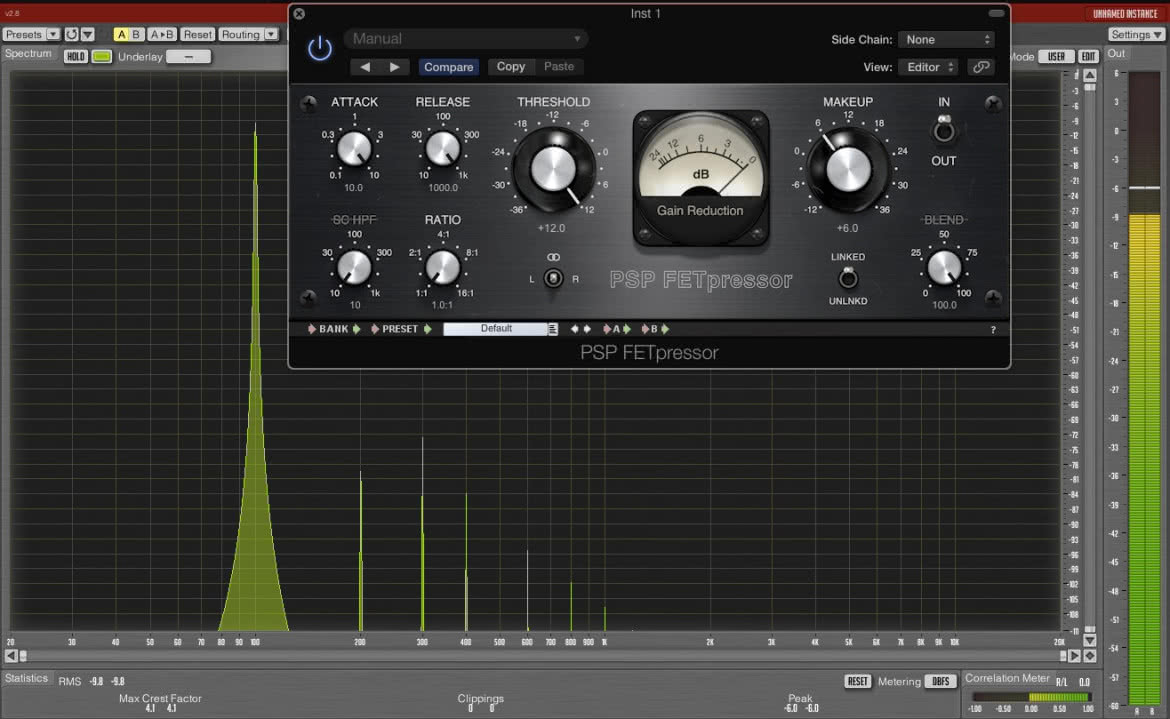Viewport: 1170px width, 719px height.
Task: Click the analyzer undo arrow icon
Action: pyautogui.click(x=72, y=34)
